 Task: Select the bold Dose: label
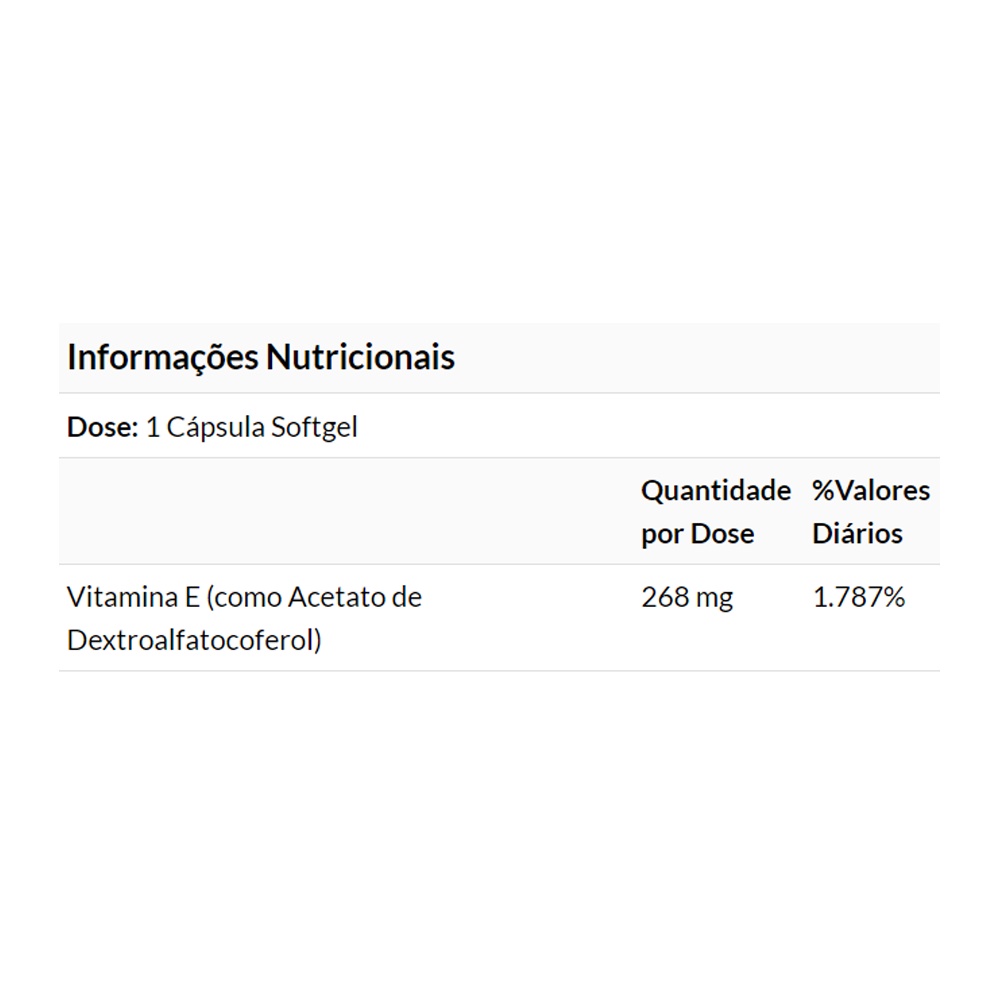(x=102, y=427)
